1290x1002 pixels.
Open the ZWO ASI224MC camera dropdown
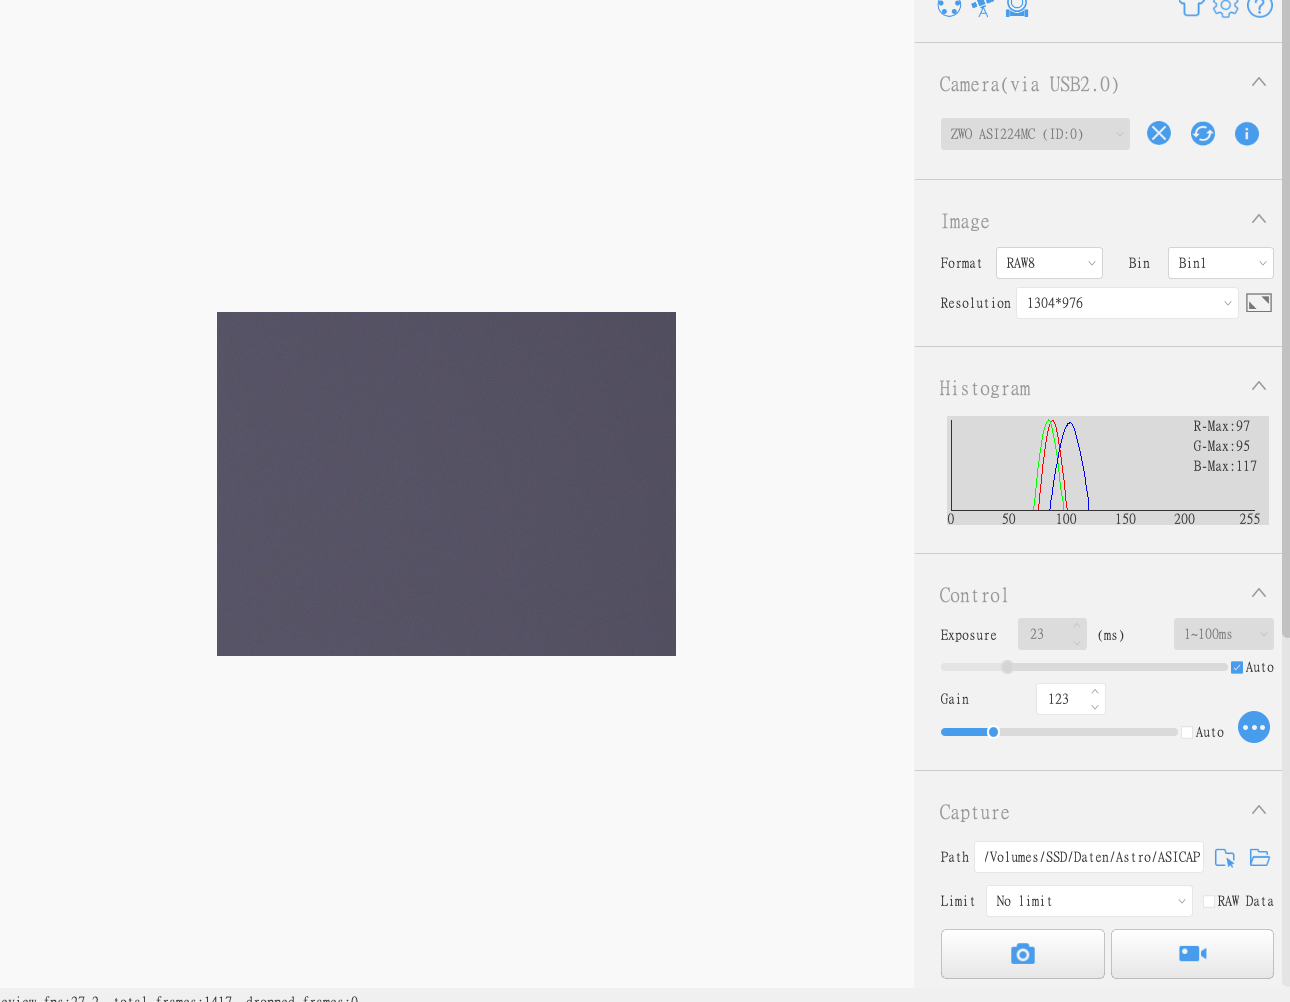tap(1035, 134)
